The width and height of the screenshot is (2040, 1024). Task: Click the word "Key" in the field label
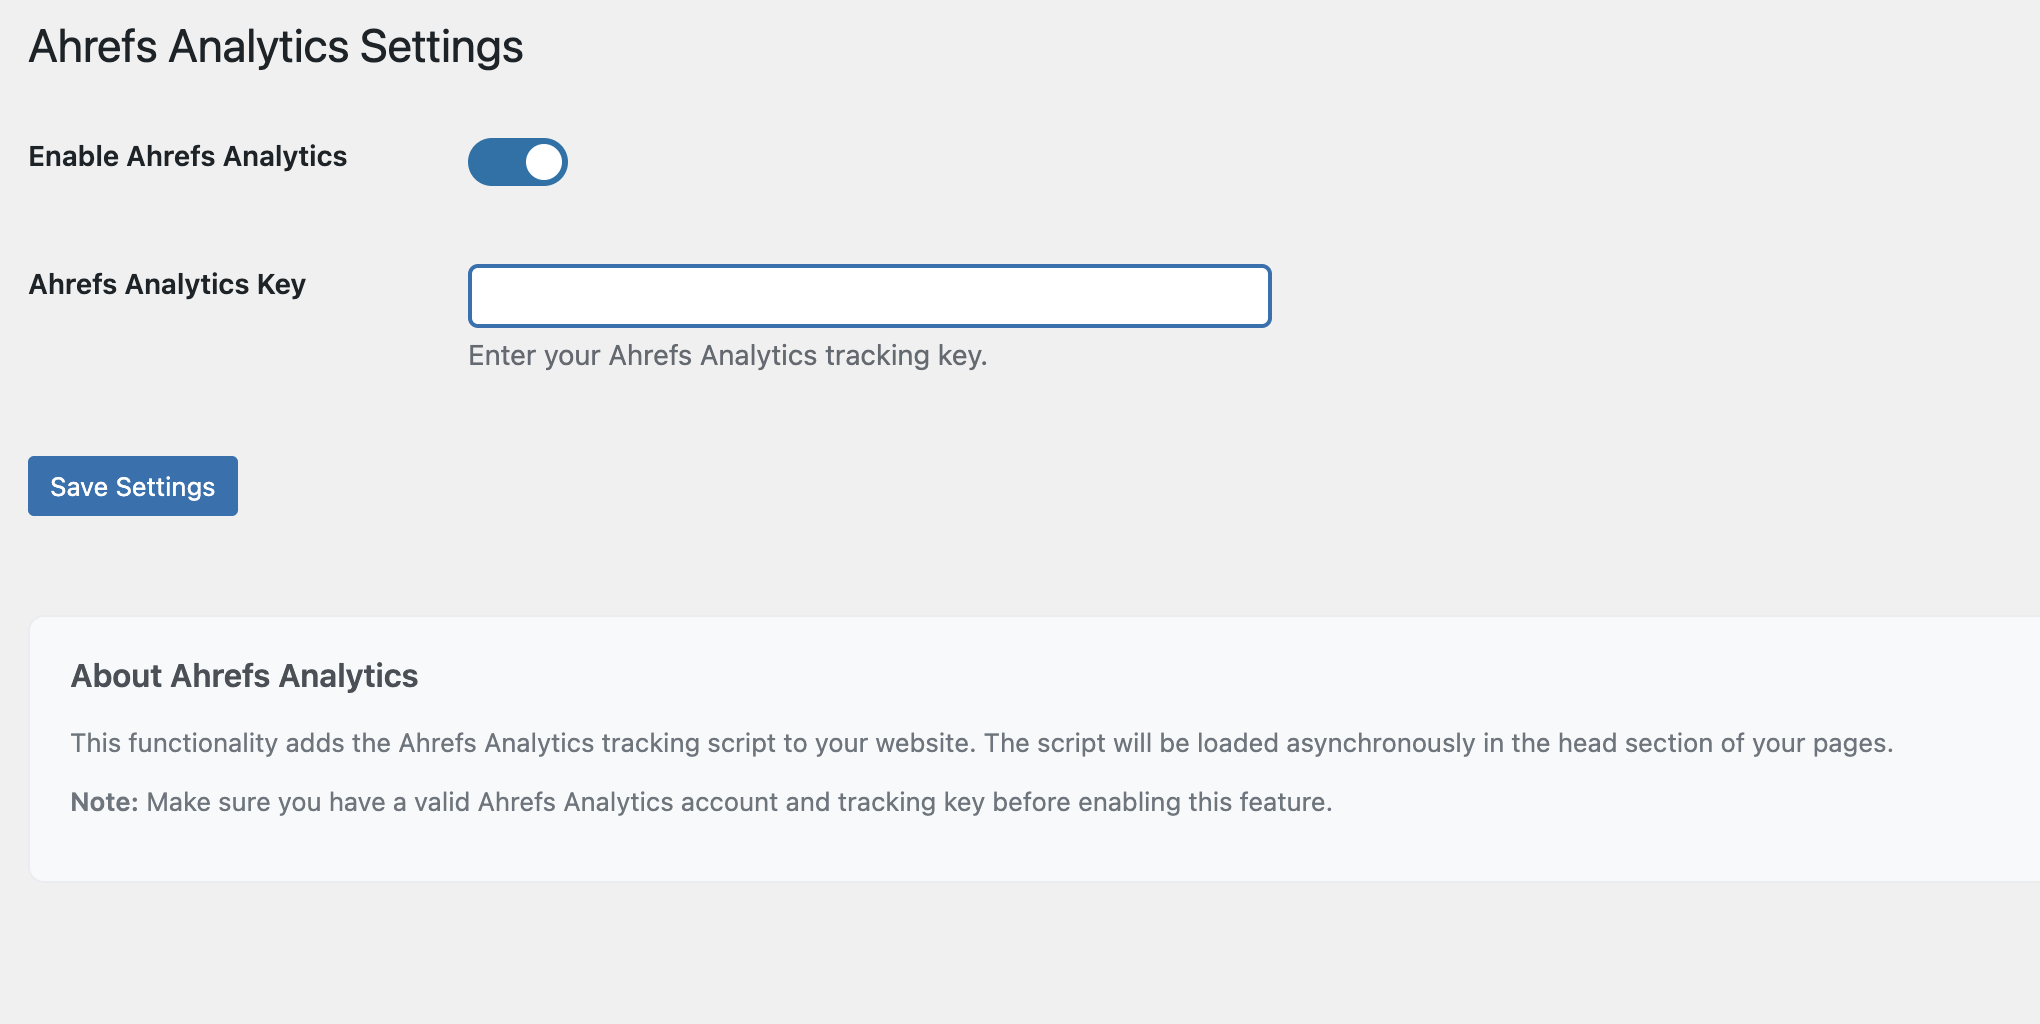(x=281, y=285)
